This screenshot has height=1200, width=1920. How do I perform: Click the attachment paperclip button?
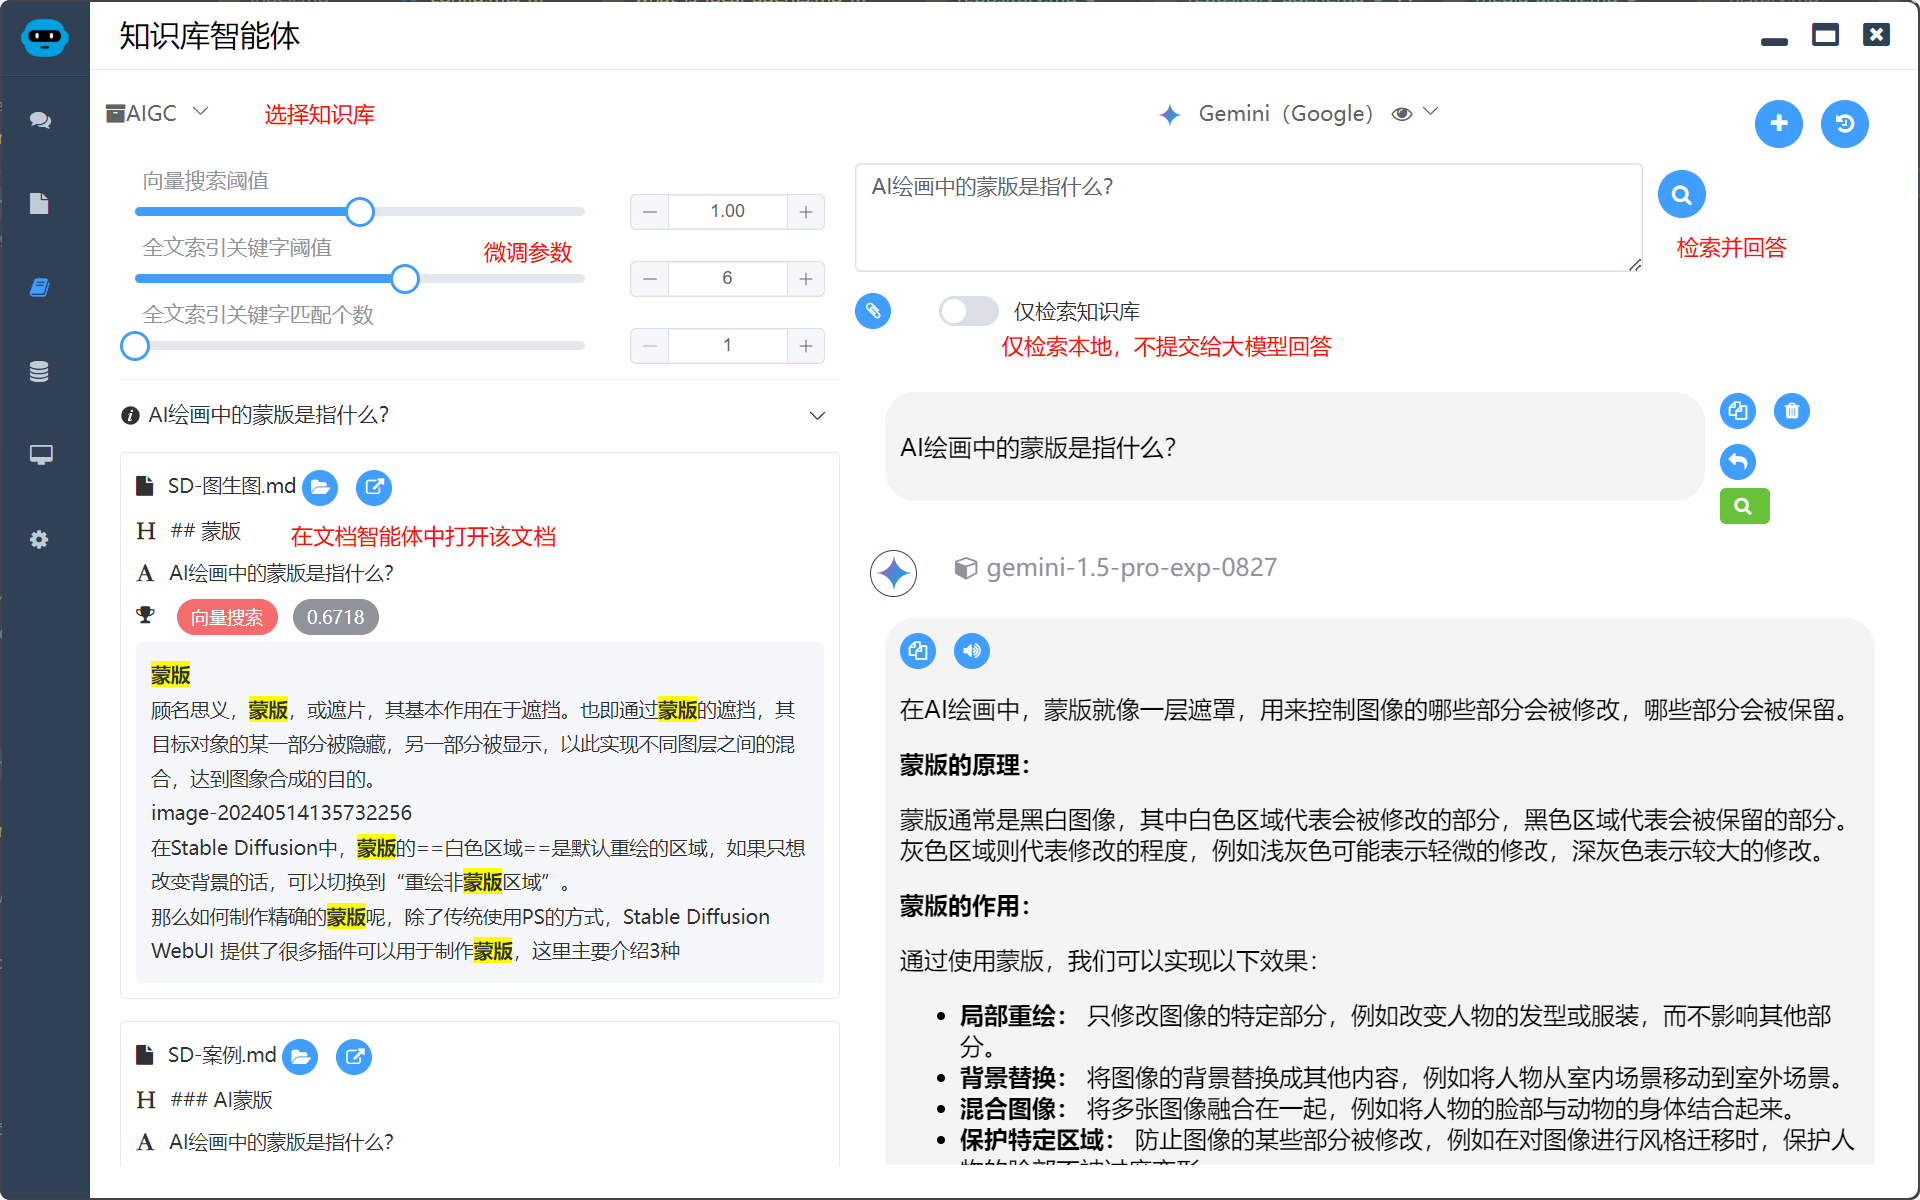click(873, 311)
